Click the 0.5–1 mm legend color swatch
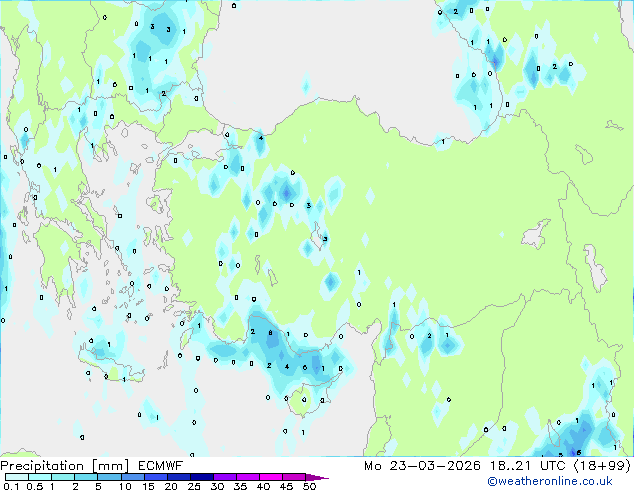The image size is (634, 490). click(x=40, y=477)
